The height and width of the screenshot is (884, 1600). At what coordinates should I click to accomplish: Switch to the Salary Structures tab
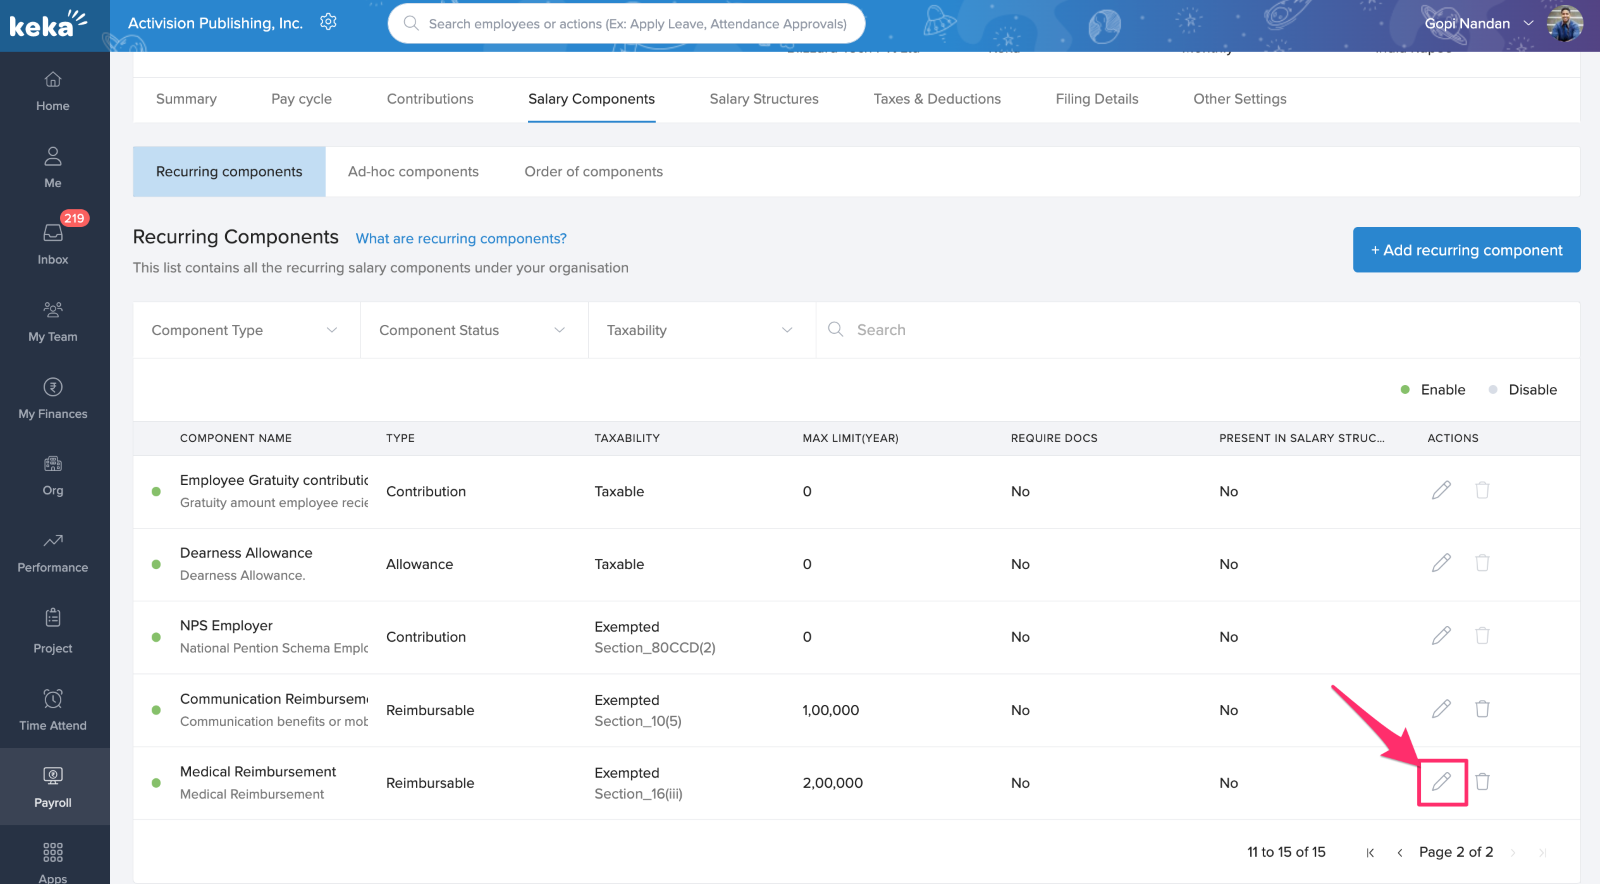click(x=764, y=99)
